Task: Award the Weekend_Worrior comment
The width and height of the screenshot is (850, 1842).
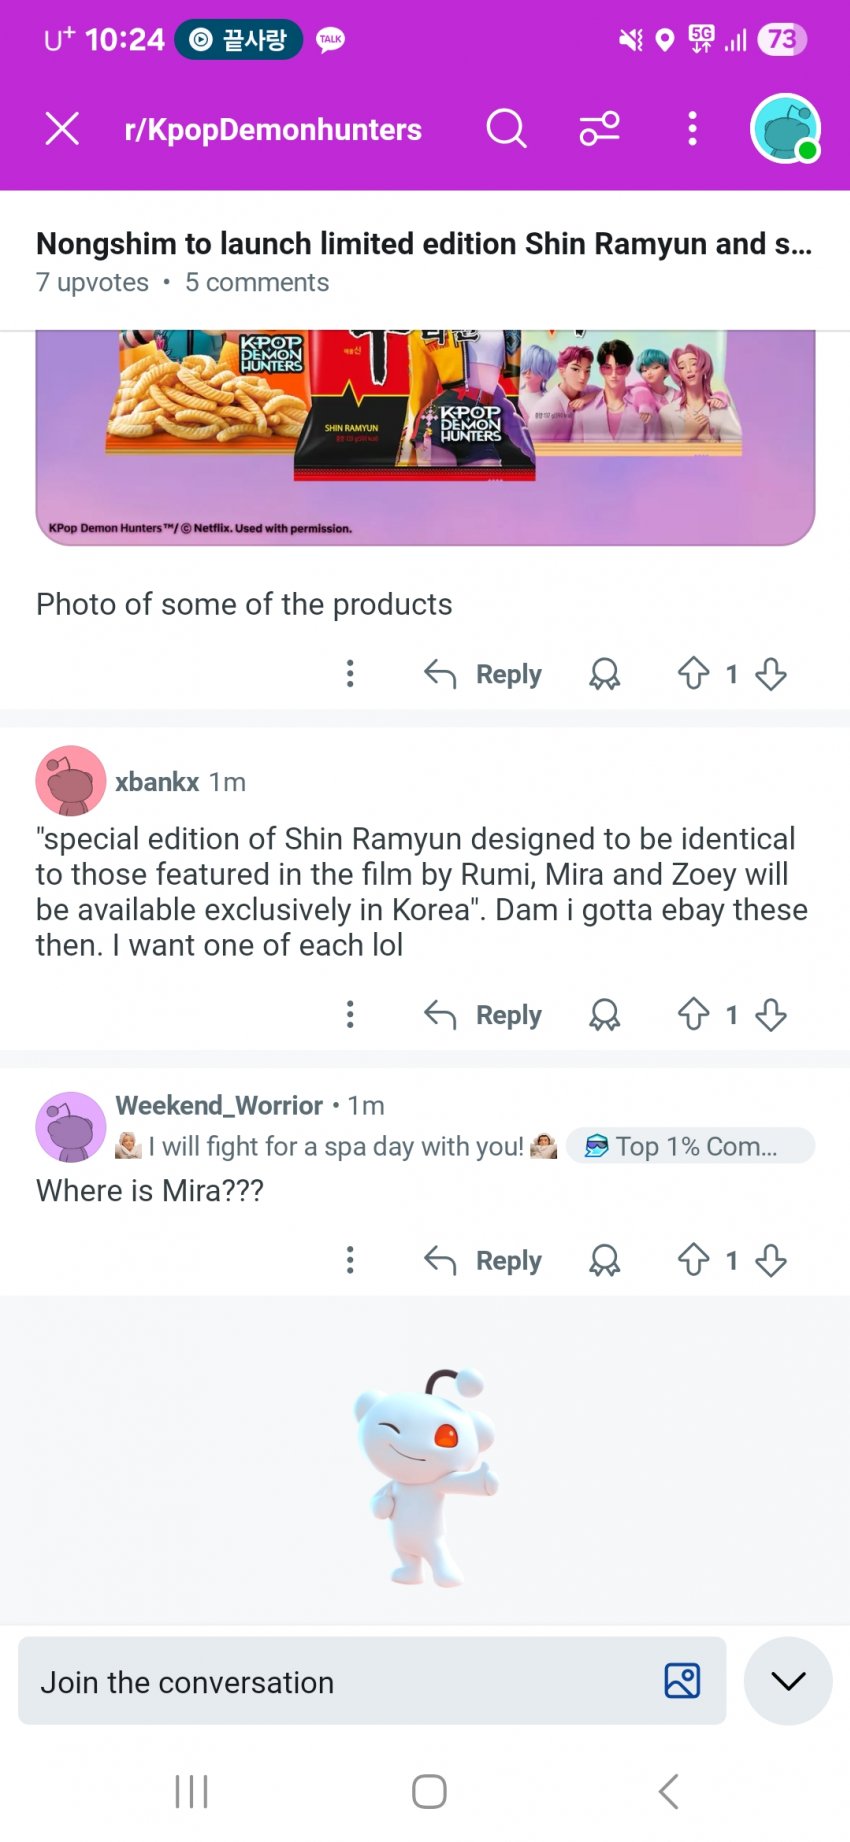Action: 604,1260
